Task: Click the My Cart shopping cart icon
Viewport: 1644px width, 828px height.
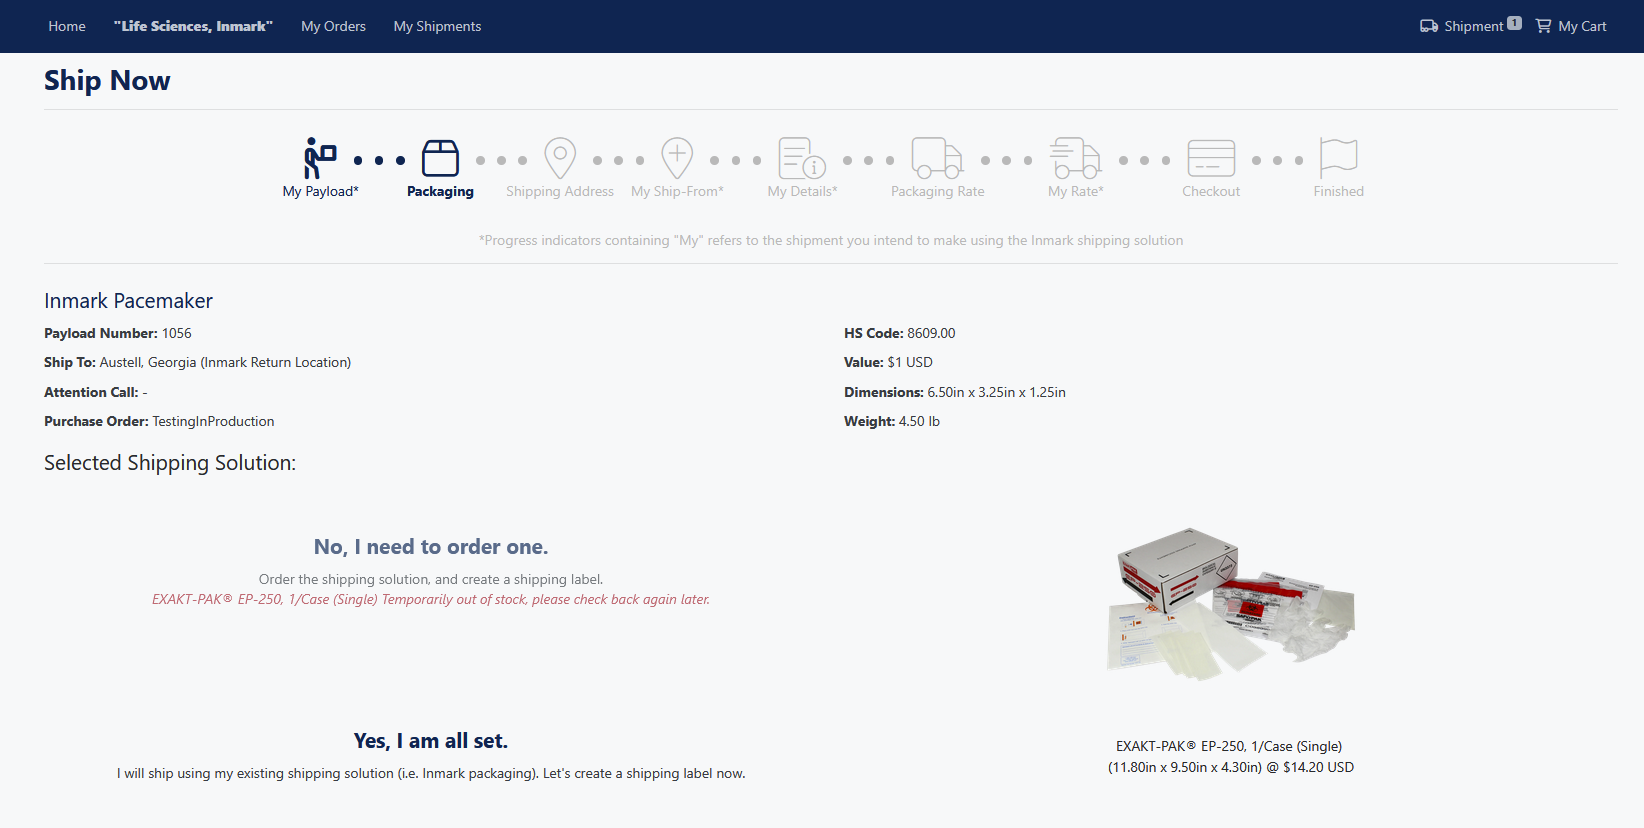Action: coord(1544,26)
